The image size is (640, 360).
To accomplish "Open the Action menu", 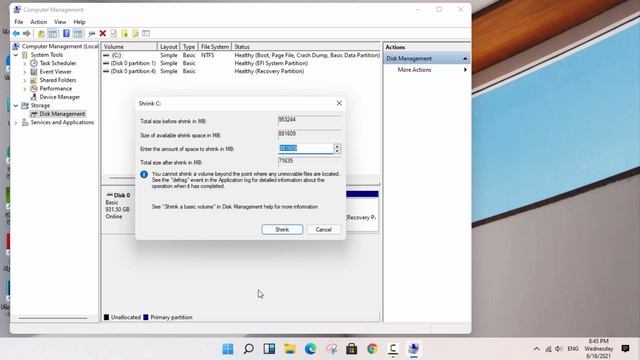I will coord(38,22).
